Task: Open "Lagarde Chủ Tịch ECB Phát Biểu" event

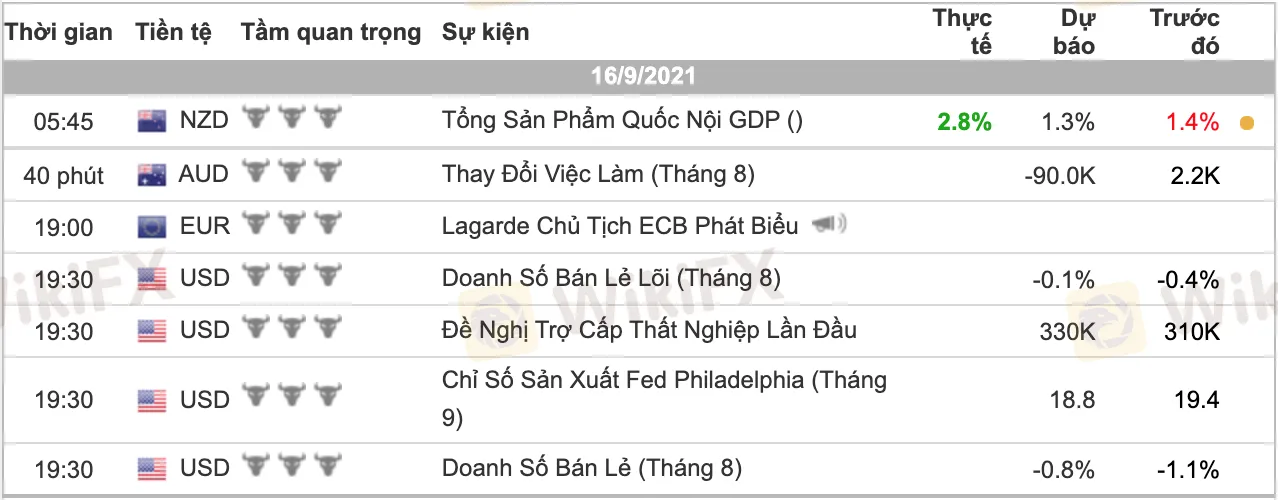Action: (x=620, y=226)
